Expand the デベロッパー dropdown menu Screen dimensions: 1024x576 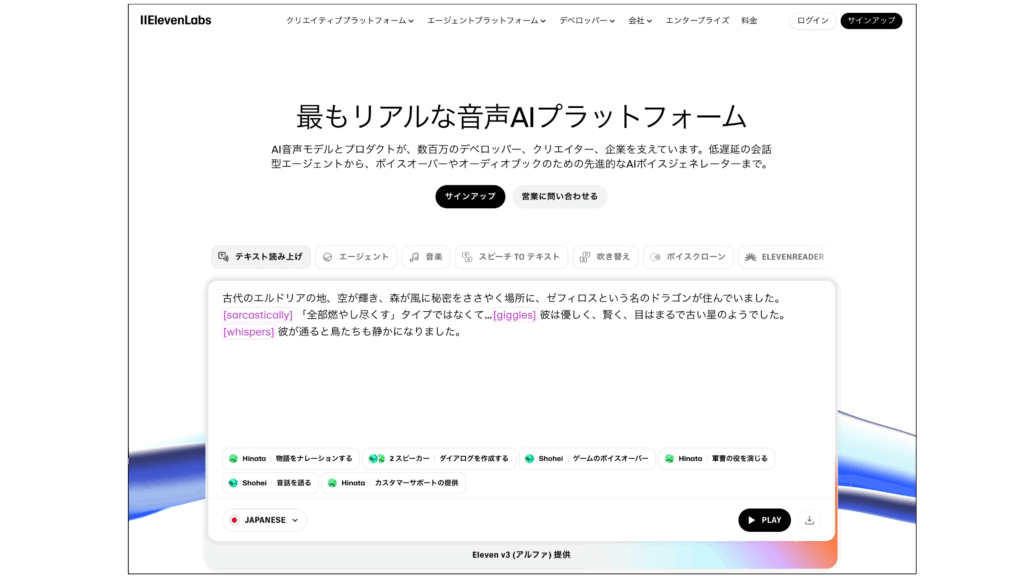[585, 19]
